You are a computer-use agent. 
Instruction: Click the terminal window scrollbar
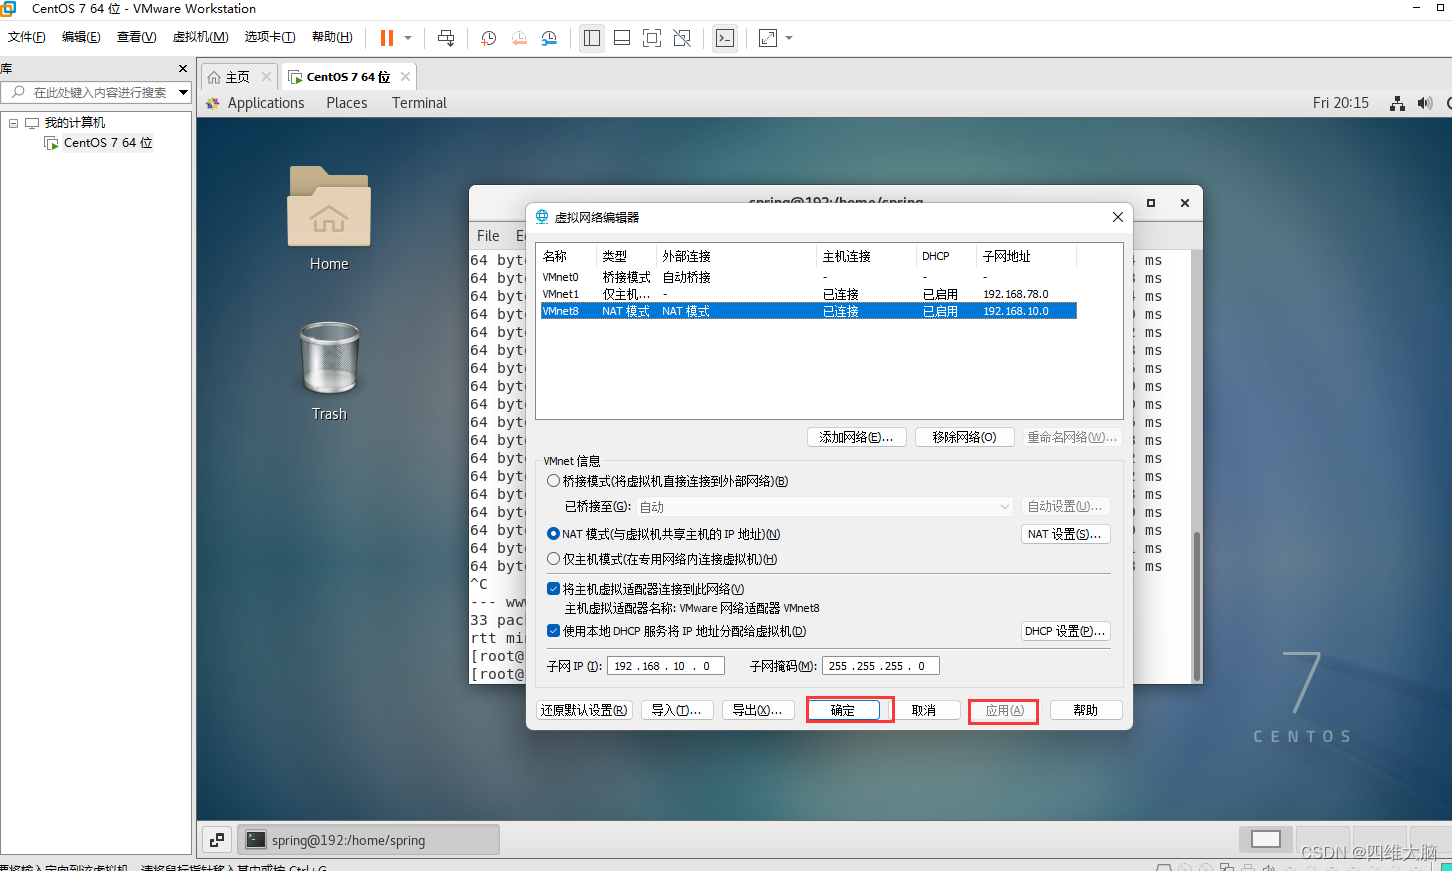[1196, 605]
